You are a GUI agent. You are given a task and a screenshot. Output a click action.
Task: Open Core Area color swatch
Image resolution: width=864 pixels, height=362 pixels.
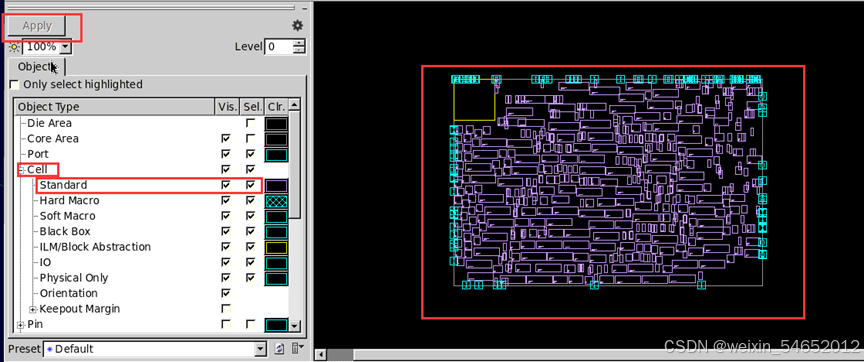click(277, 139)
